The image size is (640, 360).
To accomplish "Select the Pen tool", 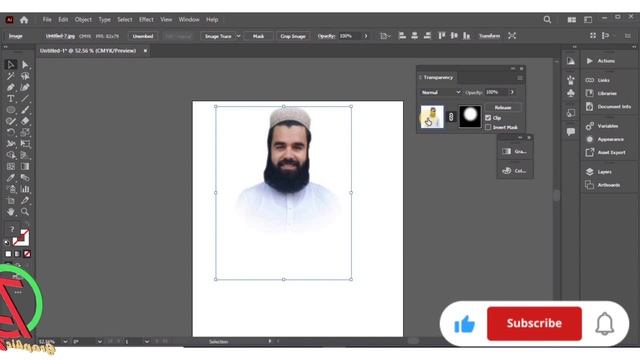I will tap(11, 87).
